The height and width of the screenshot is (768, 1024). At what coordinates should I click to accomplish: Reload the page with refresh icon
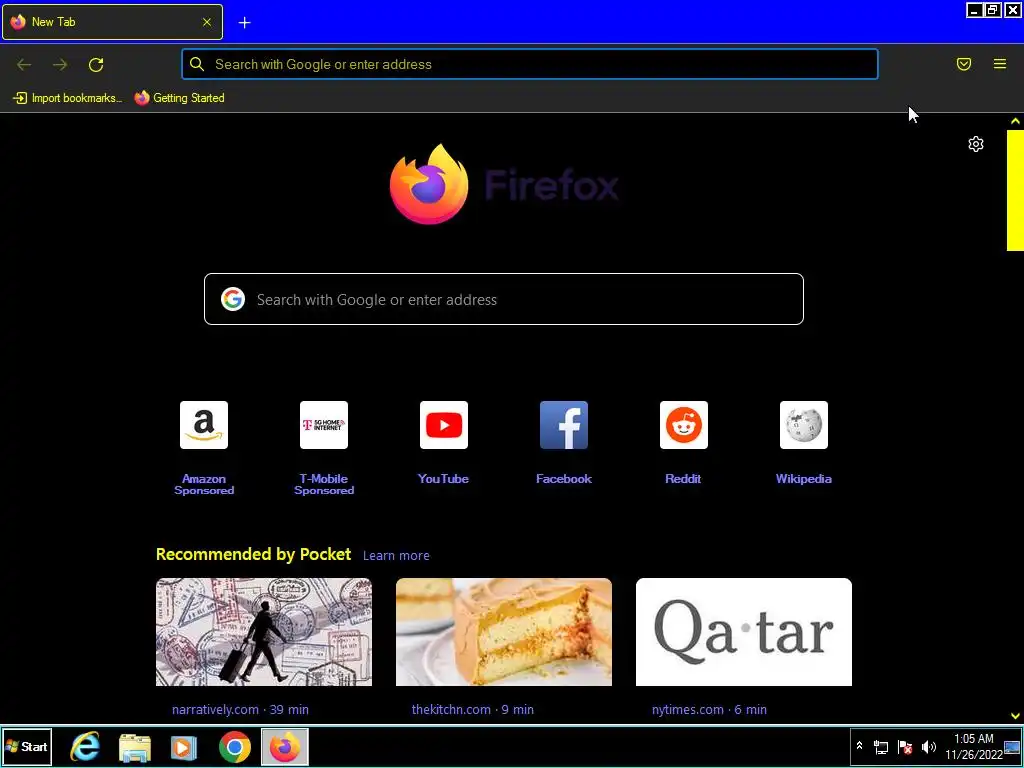point(96,64)
